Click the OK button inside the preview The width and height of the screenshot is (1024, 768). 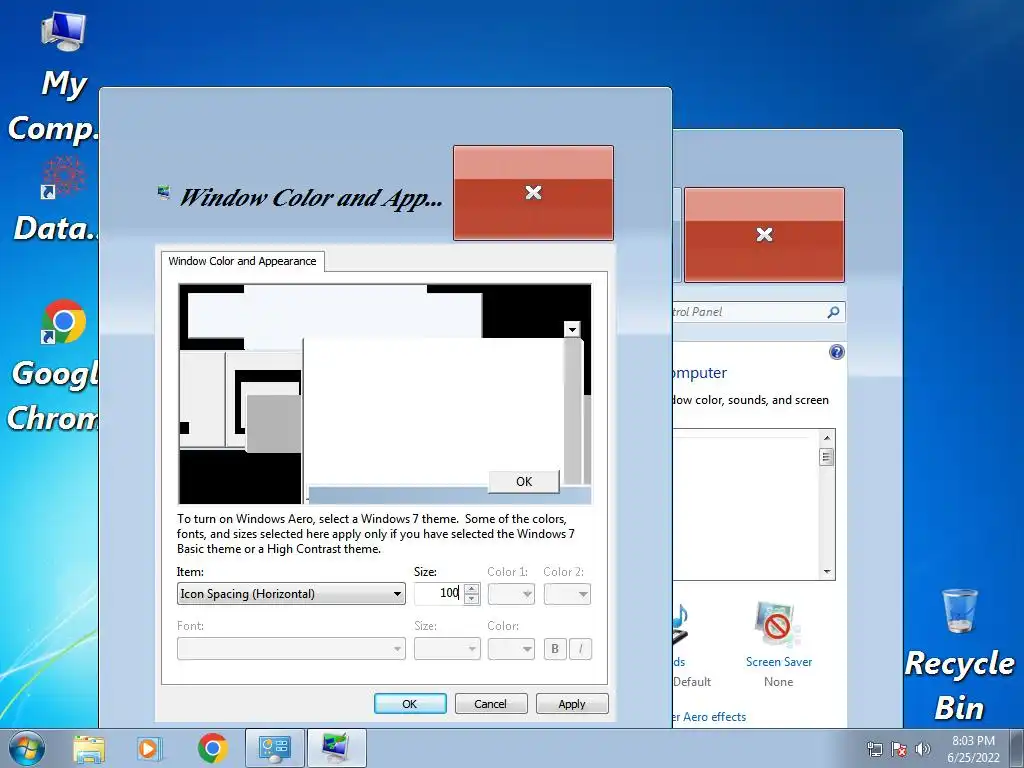[x=524, y=481]
